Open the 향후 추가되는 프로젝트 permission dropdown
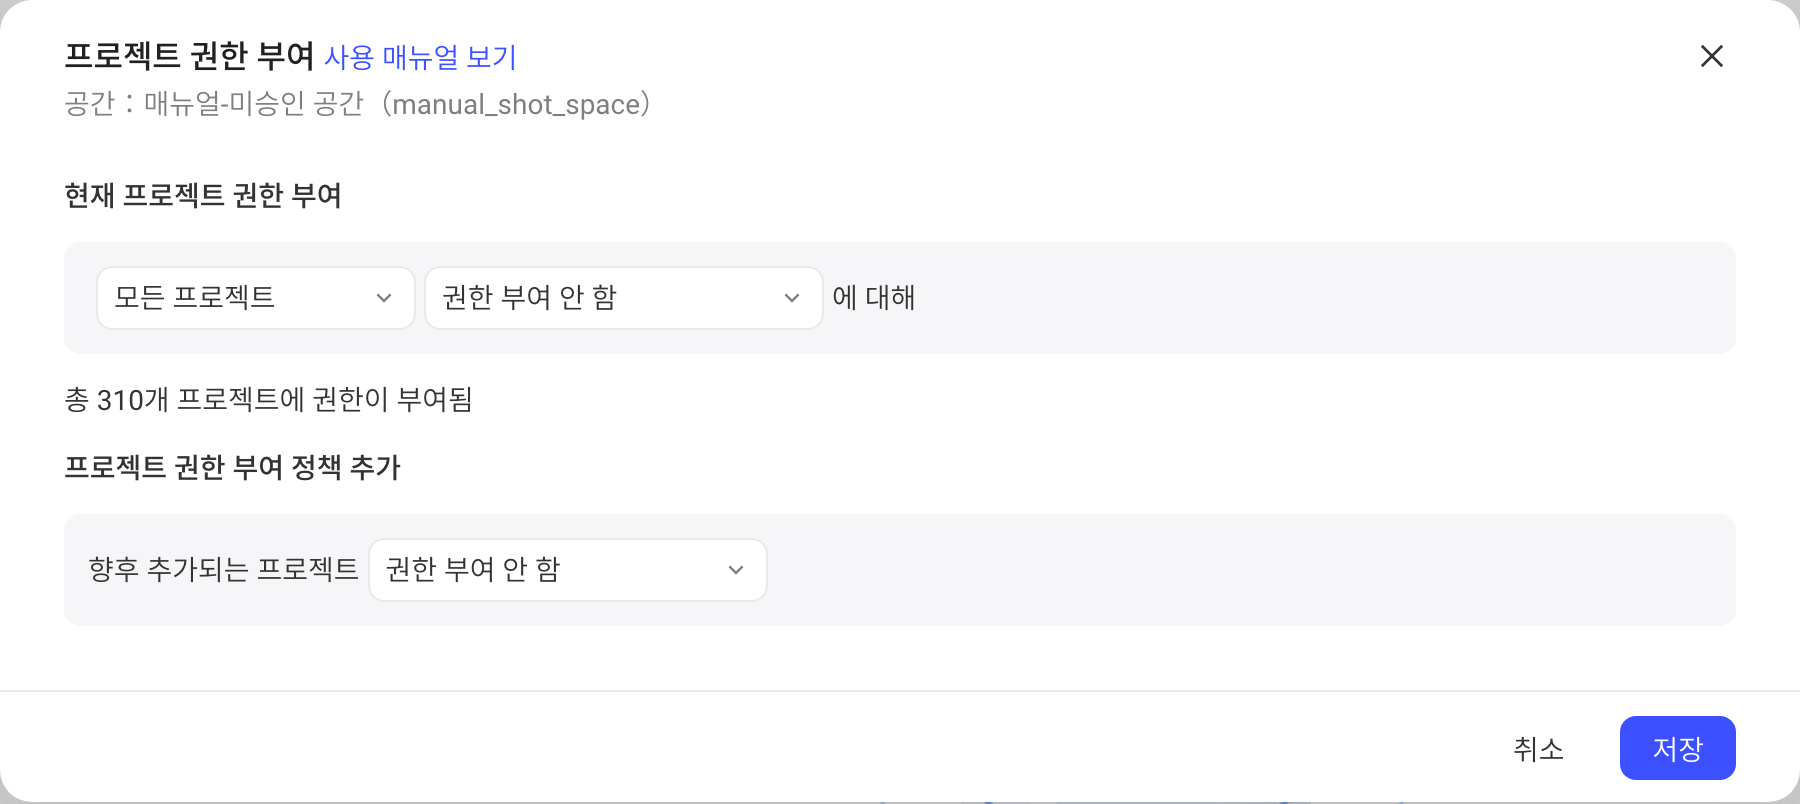This screenshot has height=804, width=1800. 568,570
